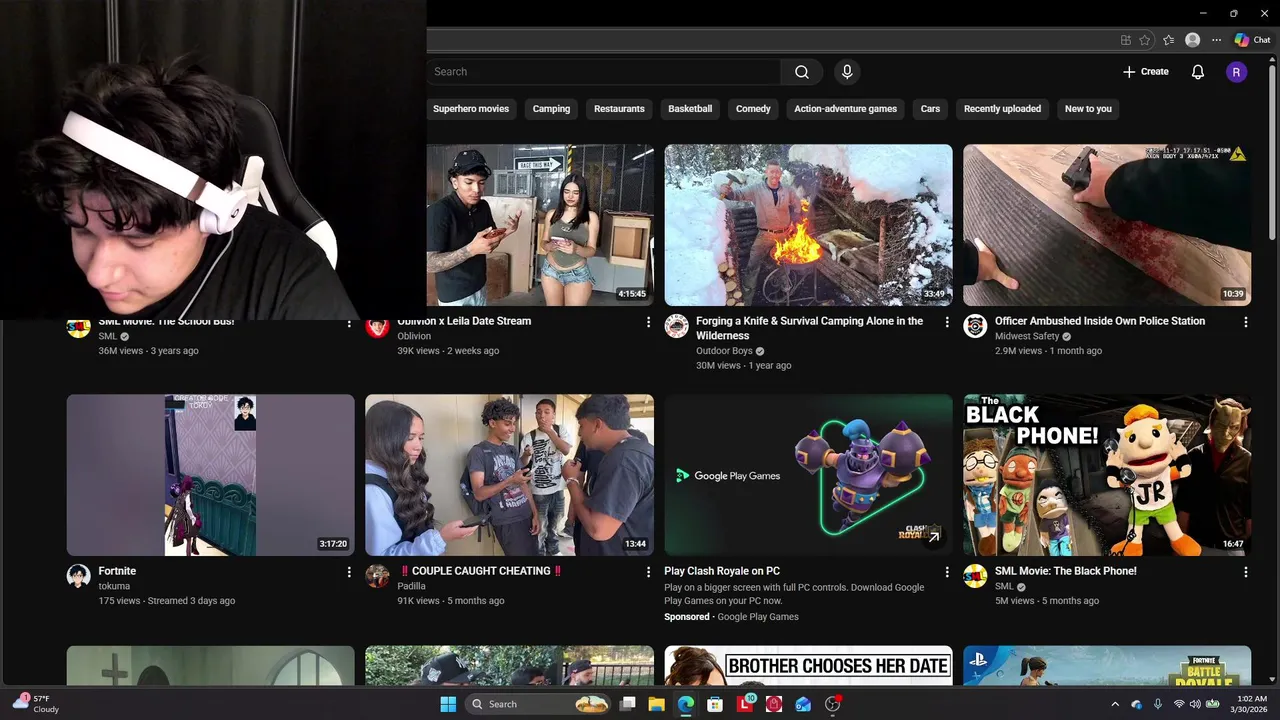
Task: Click the Outdoor Boys channel avatar
Action: coord(676,326)
